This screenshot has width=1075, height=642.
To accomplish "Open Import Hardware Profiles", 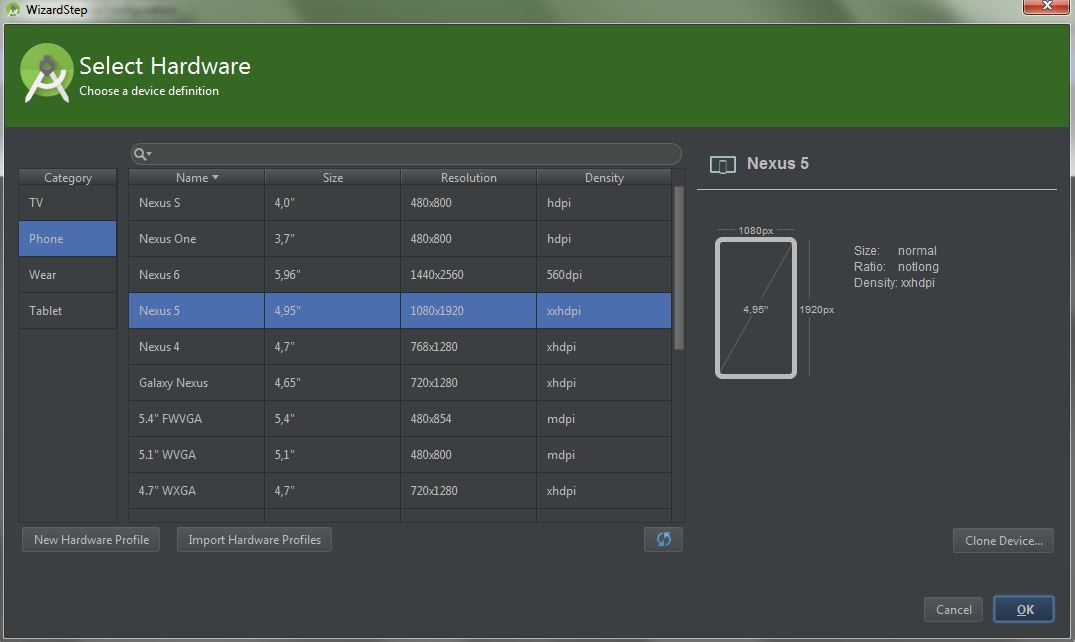I will pyautogui.click(x=254, y=540).
